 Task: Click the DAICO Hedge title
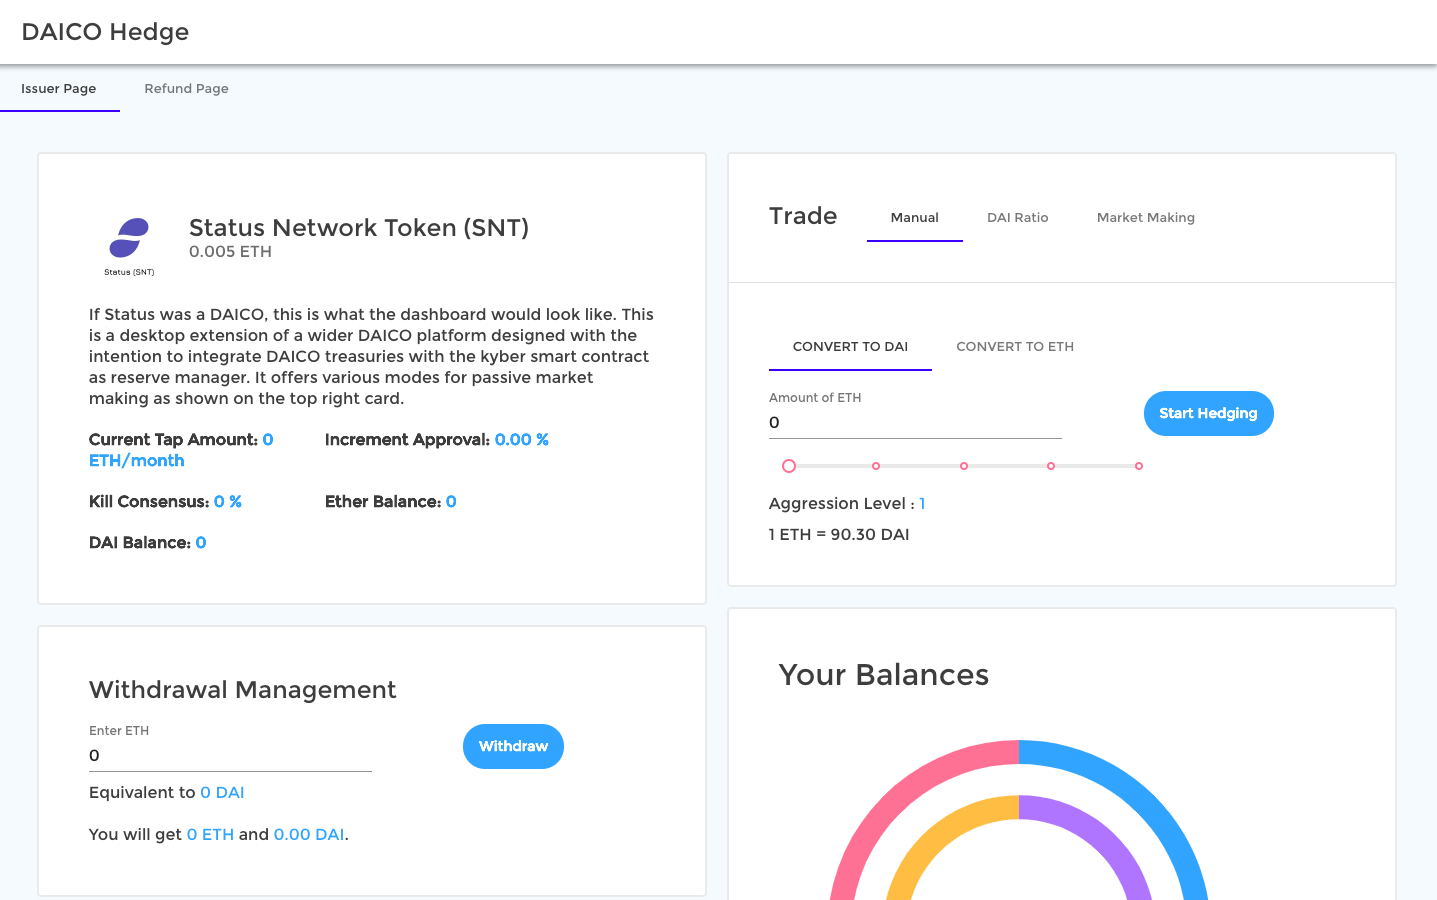tap(105, 32)
